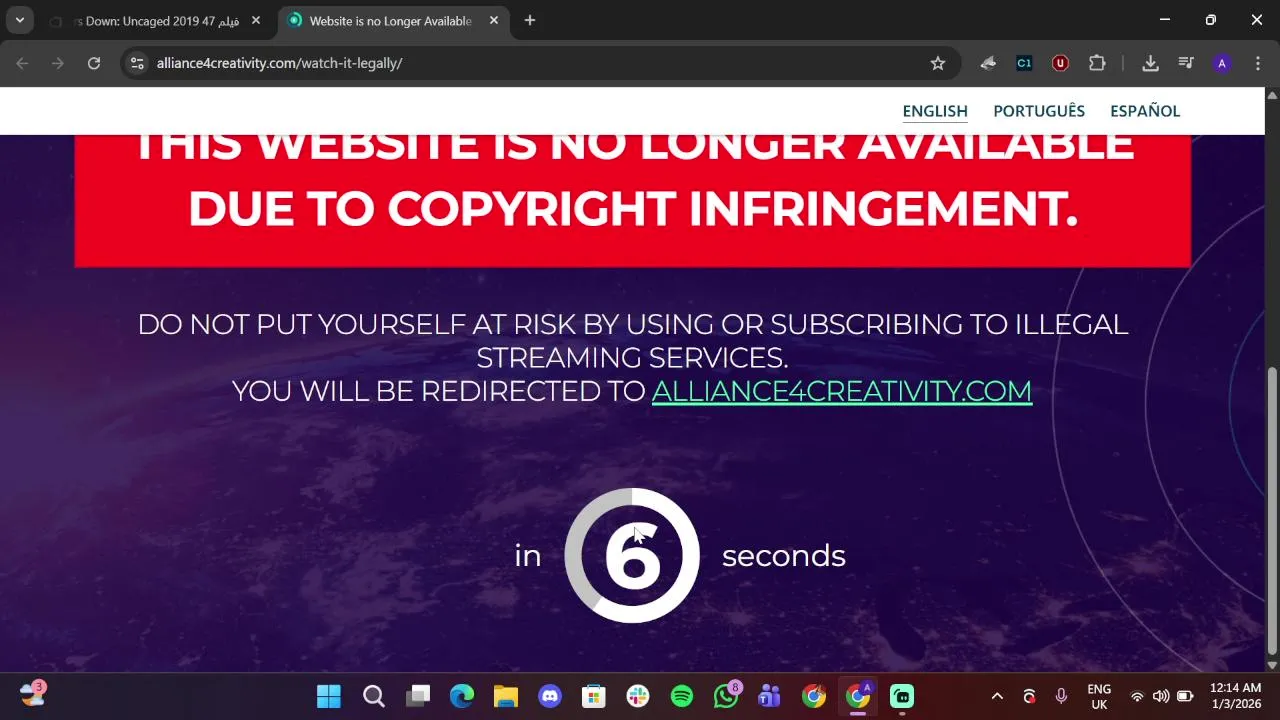Switch page language to Español

point(1145,111)
